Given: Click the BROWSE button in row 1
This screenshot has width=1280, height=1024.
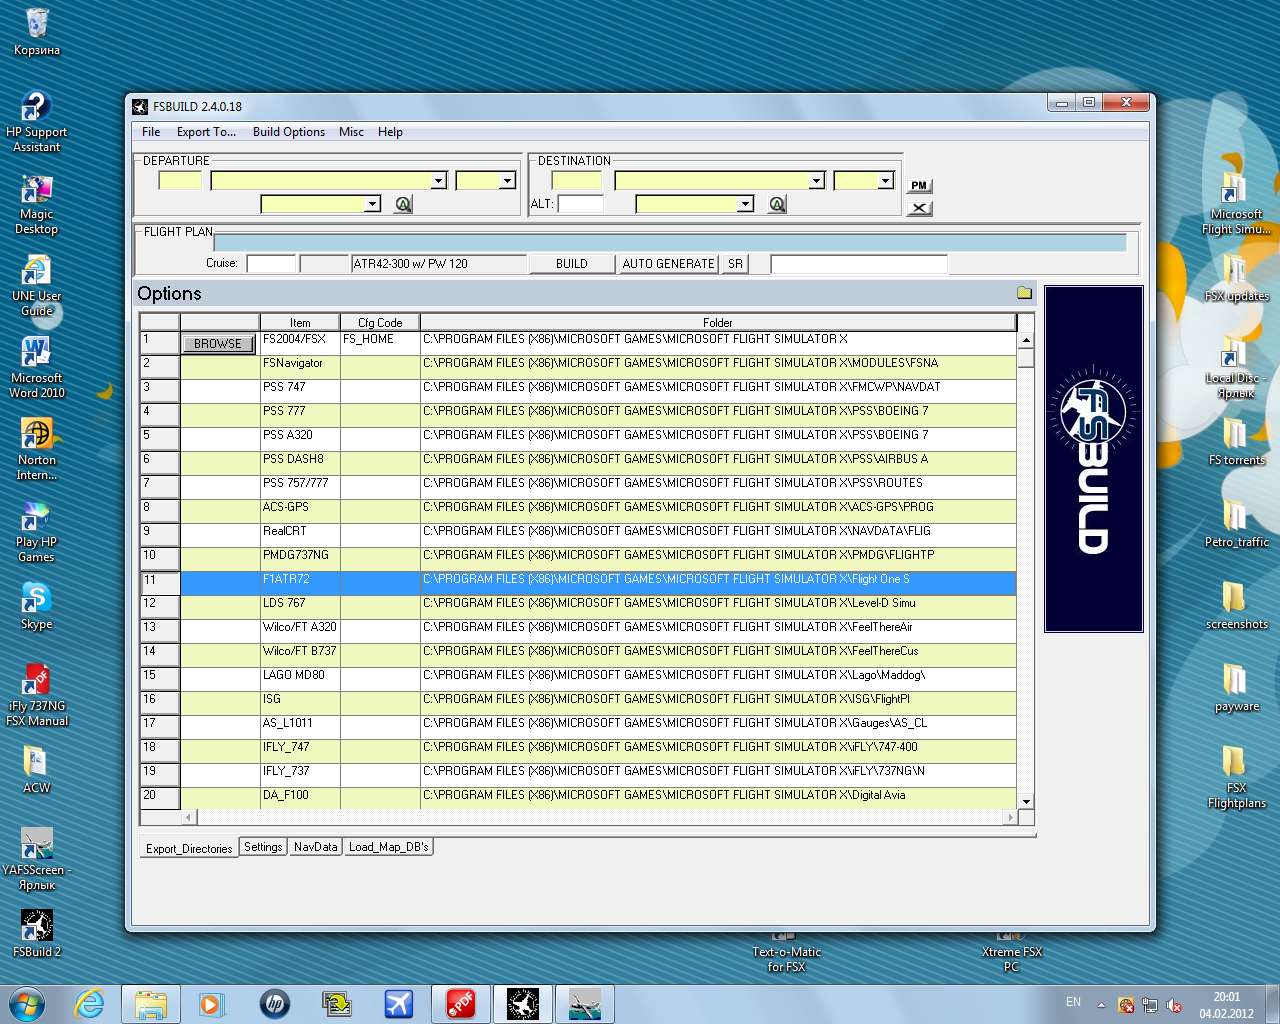Looking at the screenshot, I should 218,343.
